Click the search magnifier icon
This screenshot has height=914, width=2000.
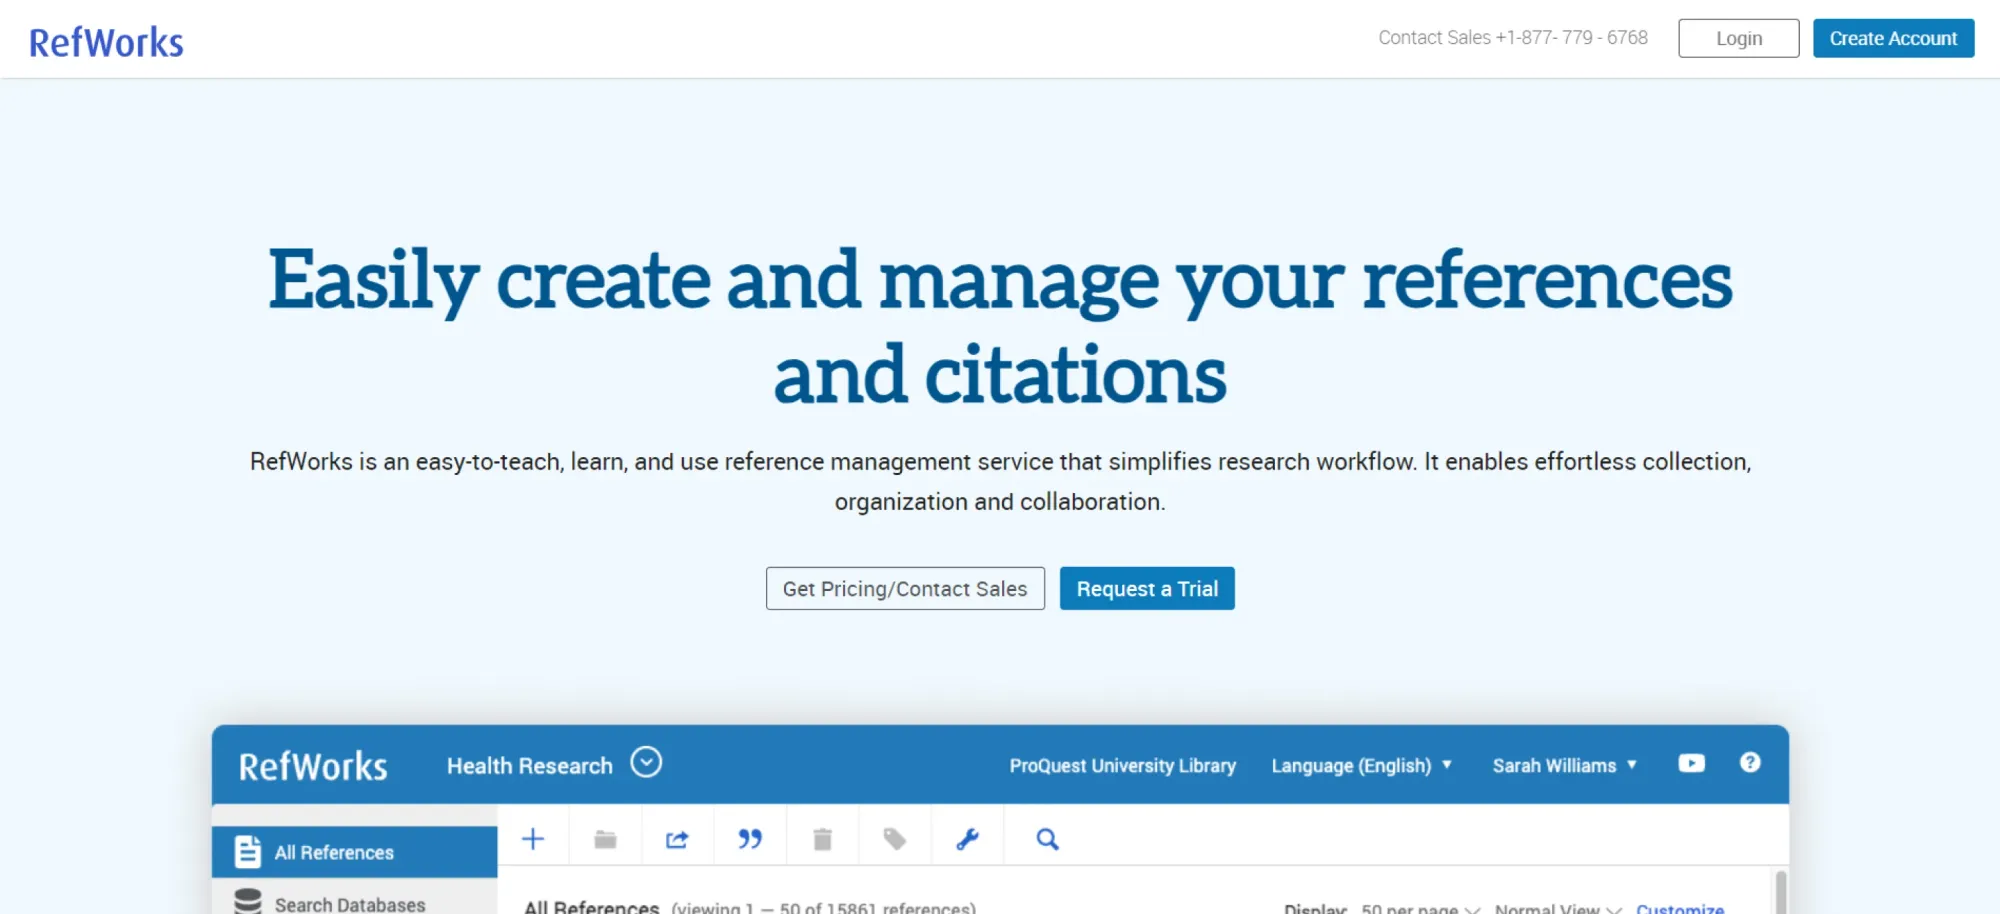pyautogui.click(x=1047, y=839)
